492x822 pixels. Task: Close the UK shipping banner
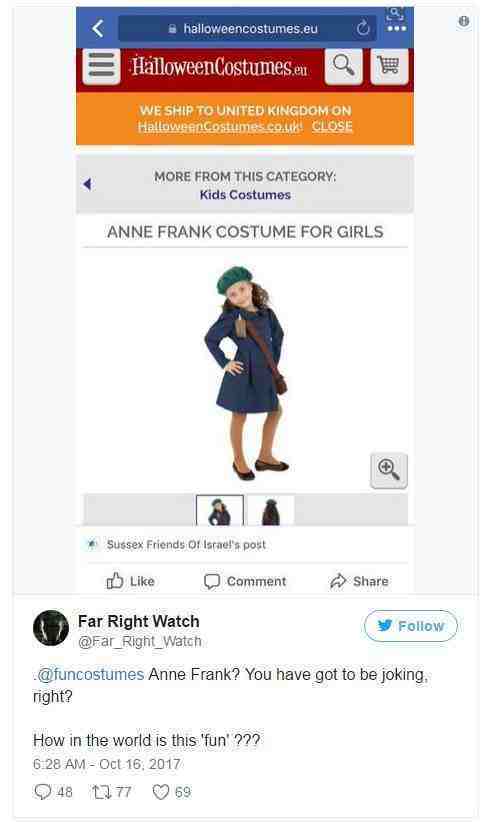point(332,126)
